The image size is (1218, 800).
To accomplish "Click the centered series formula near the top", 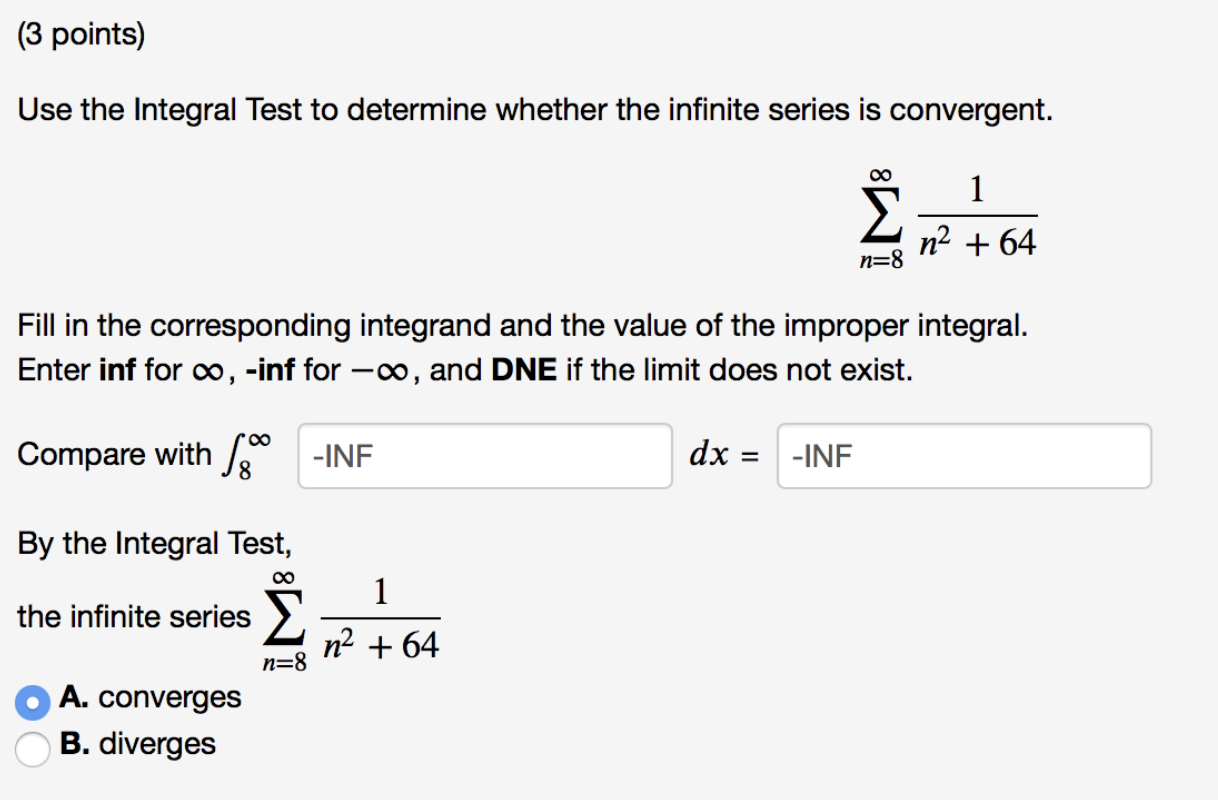I will [x=948, y=218].
